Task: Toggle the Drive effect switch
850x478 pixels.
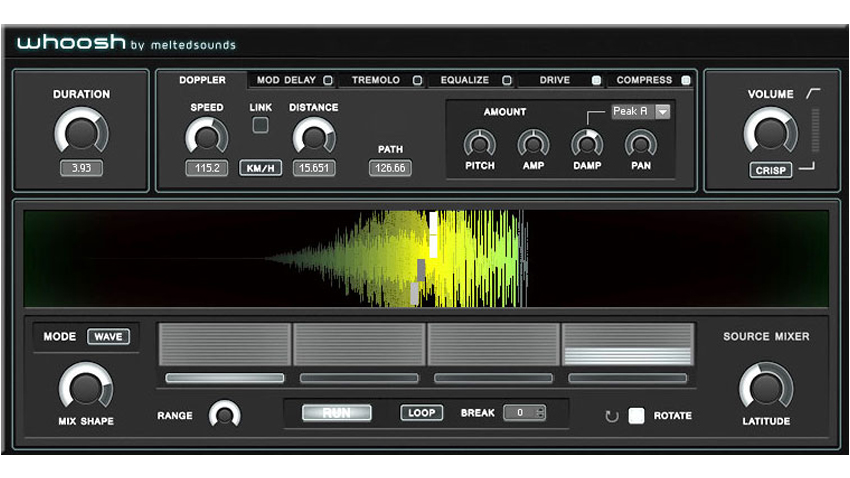Action: click(x=596, y=80)
